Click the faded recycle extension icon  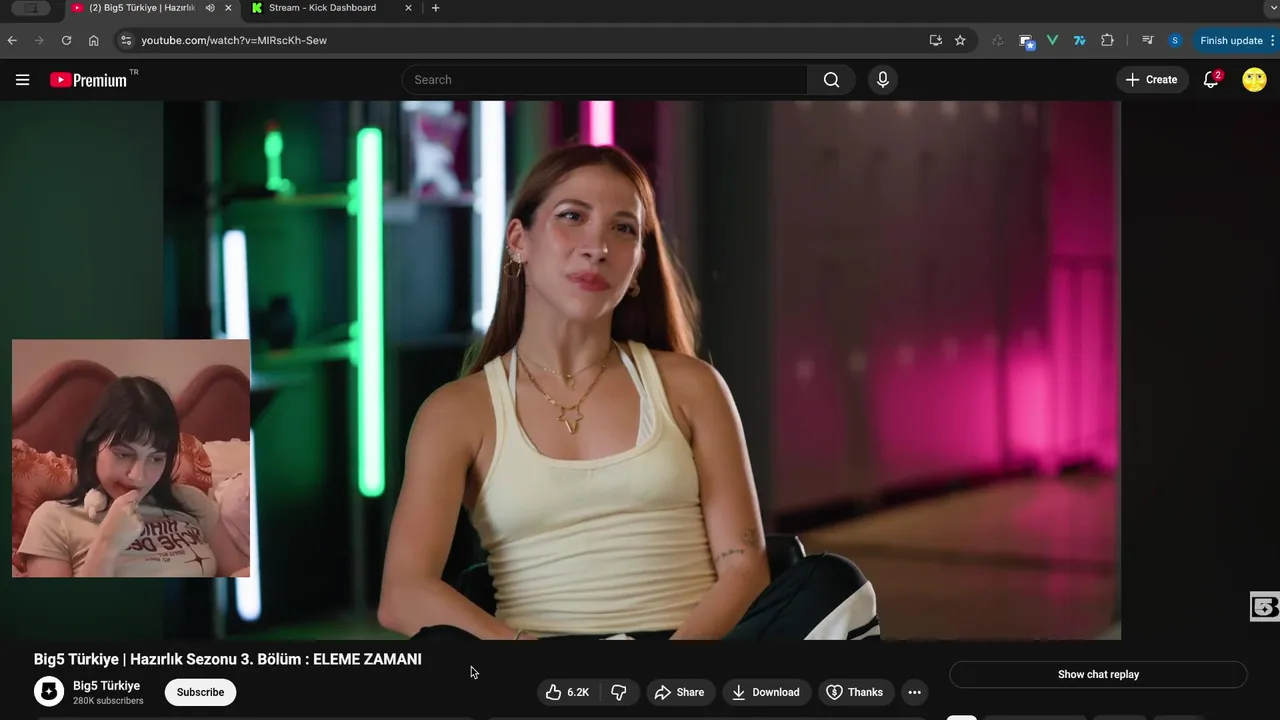[x=997, y=40]
